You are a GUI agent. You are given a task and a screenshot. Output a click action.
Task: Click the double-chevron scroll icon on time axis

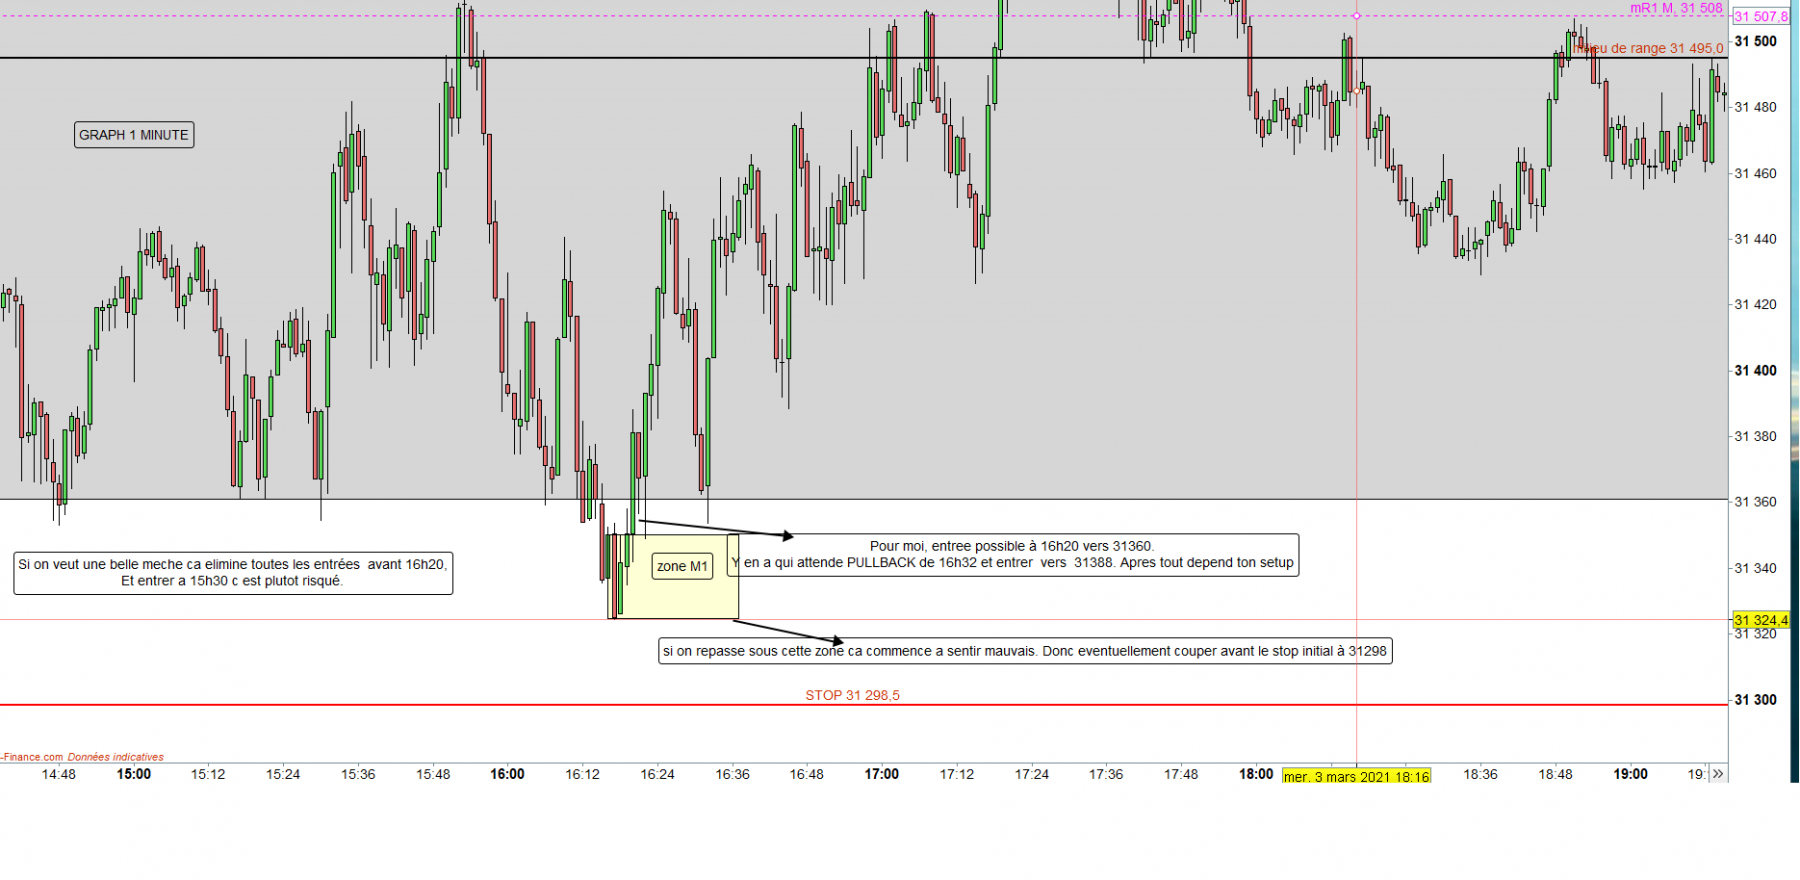1718,774
